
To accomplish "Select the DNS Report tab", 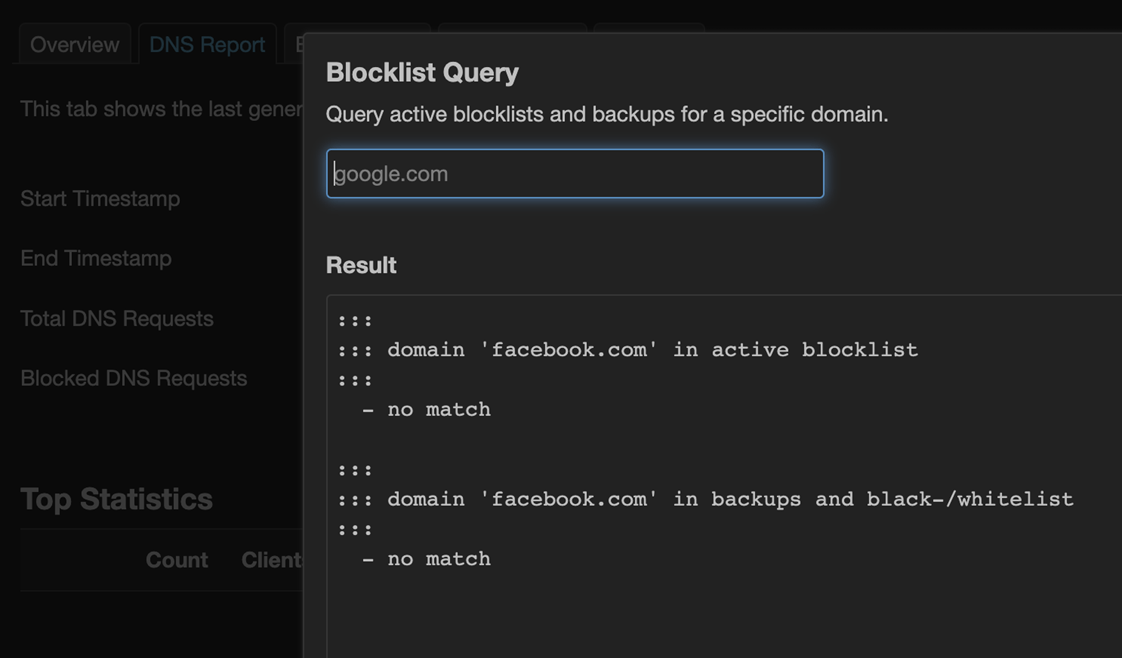I will click(x=207, y=45).
